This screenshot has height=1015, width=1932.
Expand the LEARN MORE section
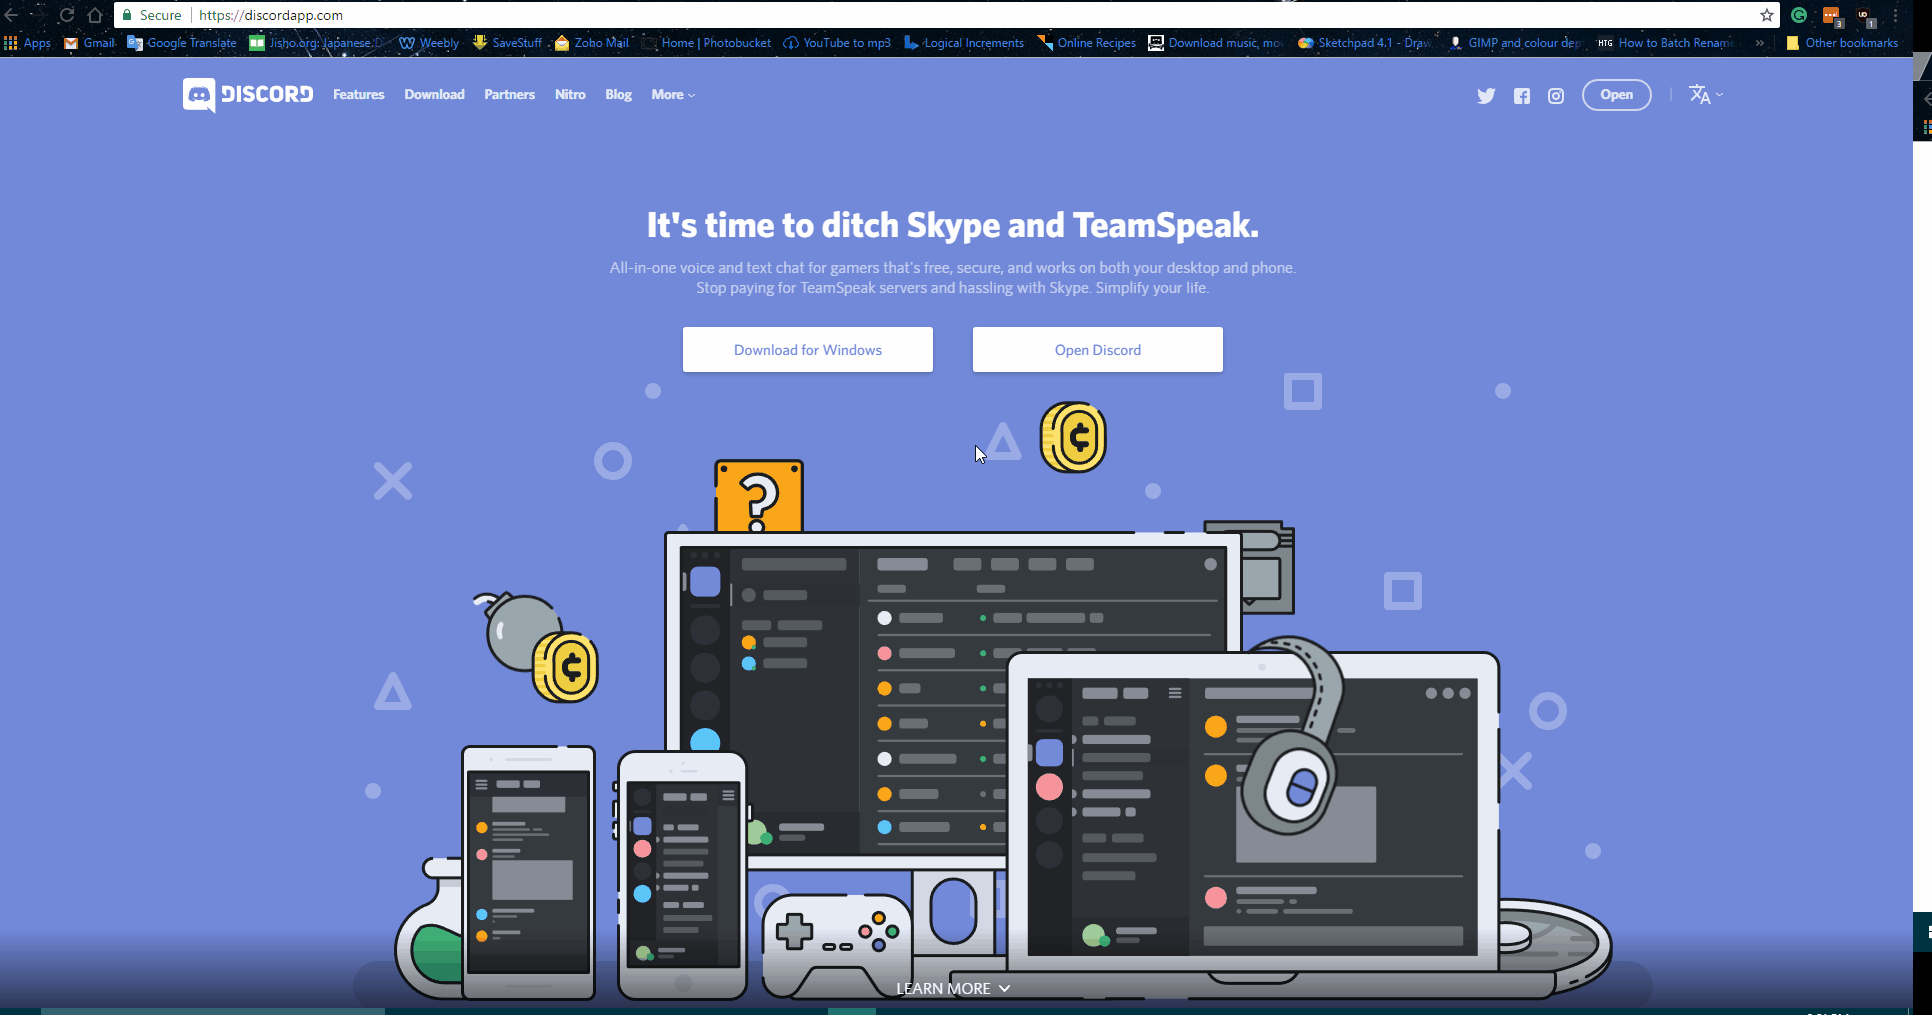[953, 988]
